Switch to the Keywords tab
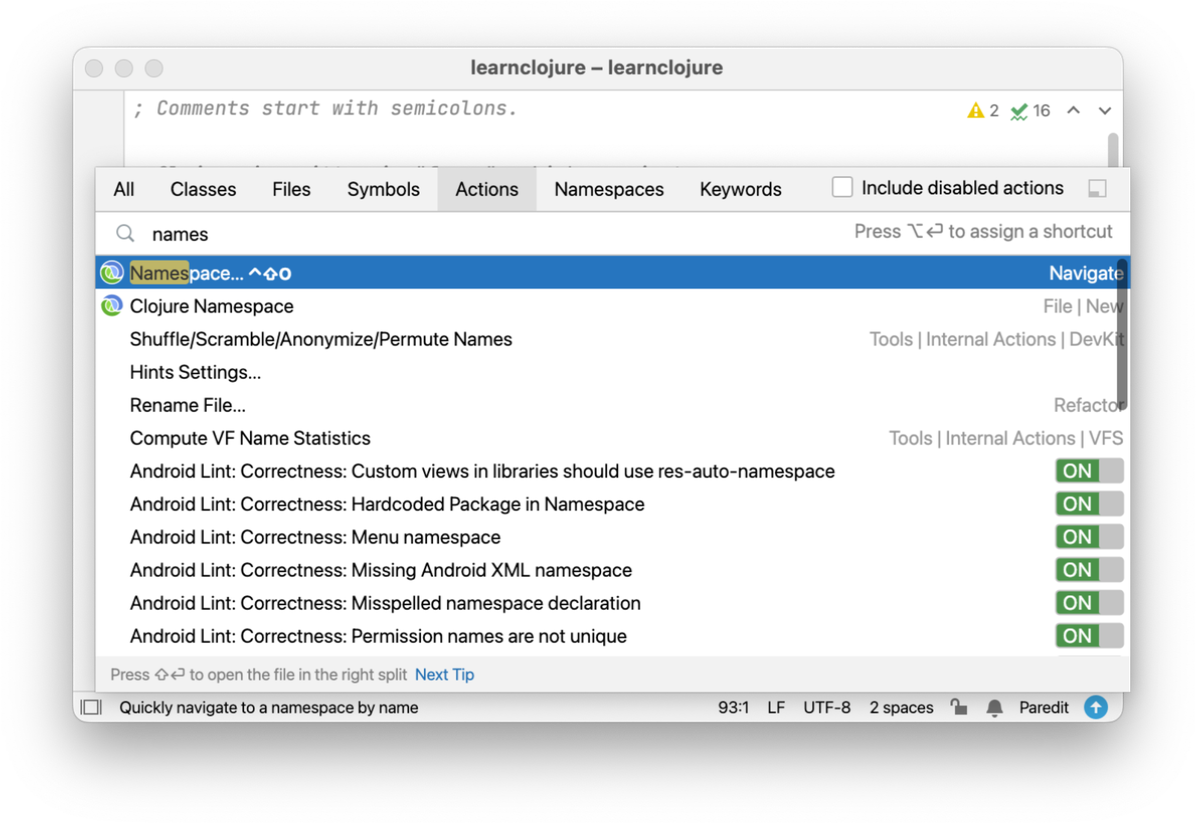The width and height of the screenshot is (1196, 823). (x=741, y=189)
